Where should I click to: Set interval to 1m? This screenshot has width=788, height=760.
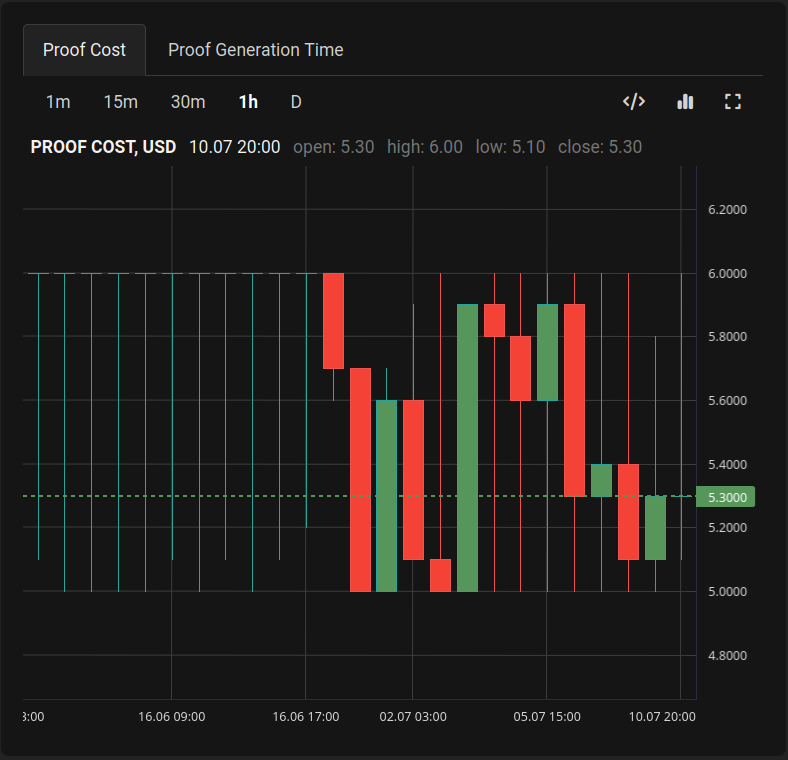pyautogui.click(x=58, y=102)
